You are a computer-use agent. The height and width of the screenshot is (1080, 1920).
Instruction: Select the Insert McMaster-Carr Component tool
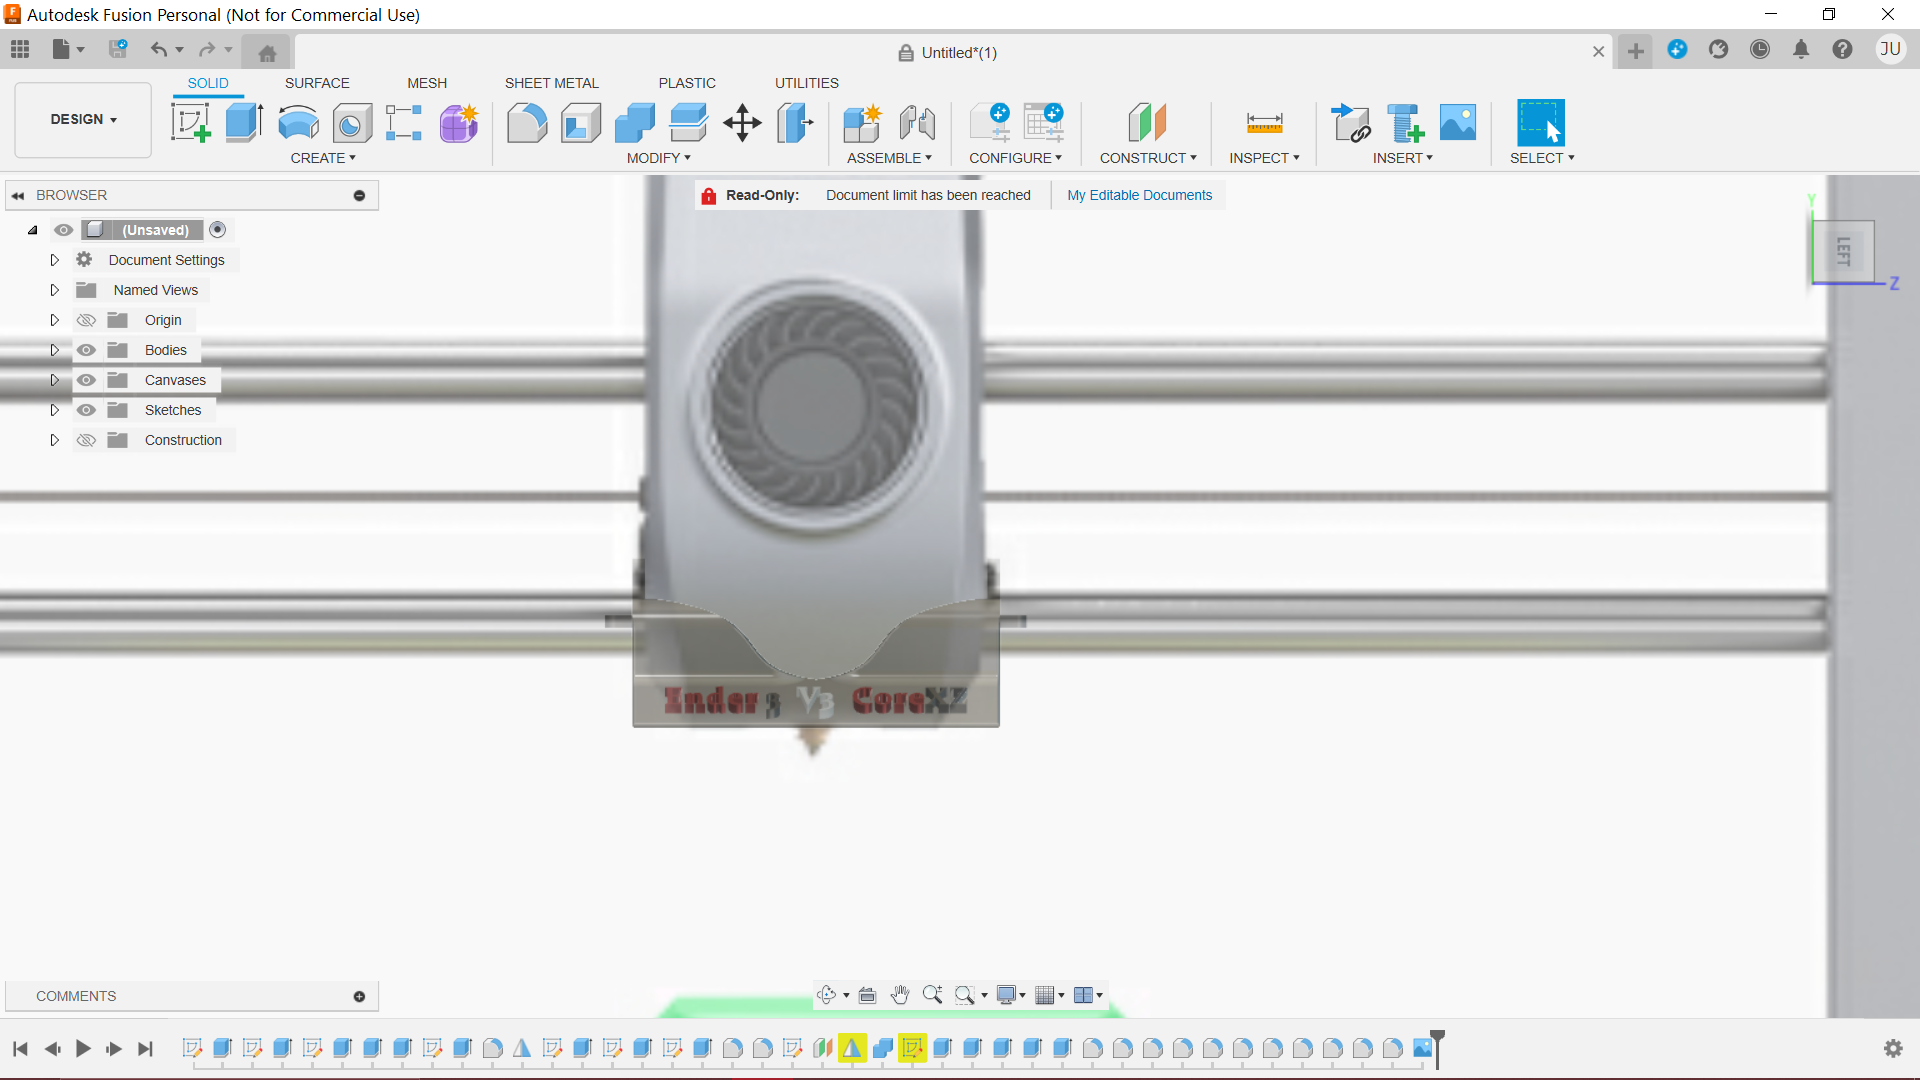pyautogui.click(x=1405, y=123)
